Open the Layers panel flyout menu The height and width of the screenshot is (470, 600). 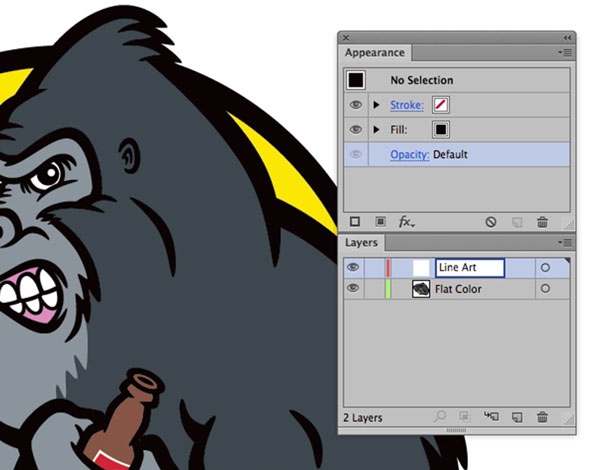pyautogui.click(x=565, y=242)
